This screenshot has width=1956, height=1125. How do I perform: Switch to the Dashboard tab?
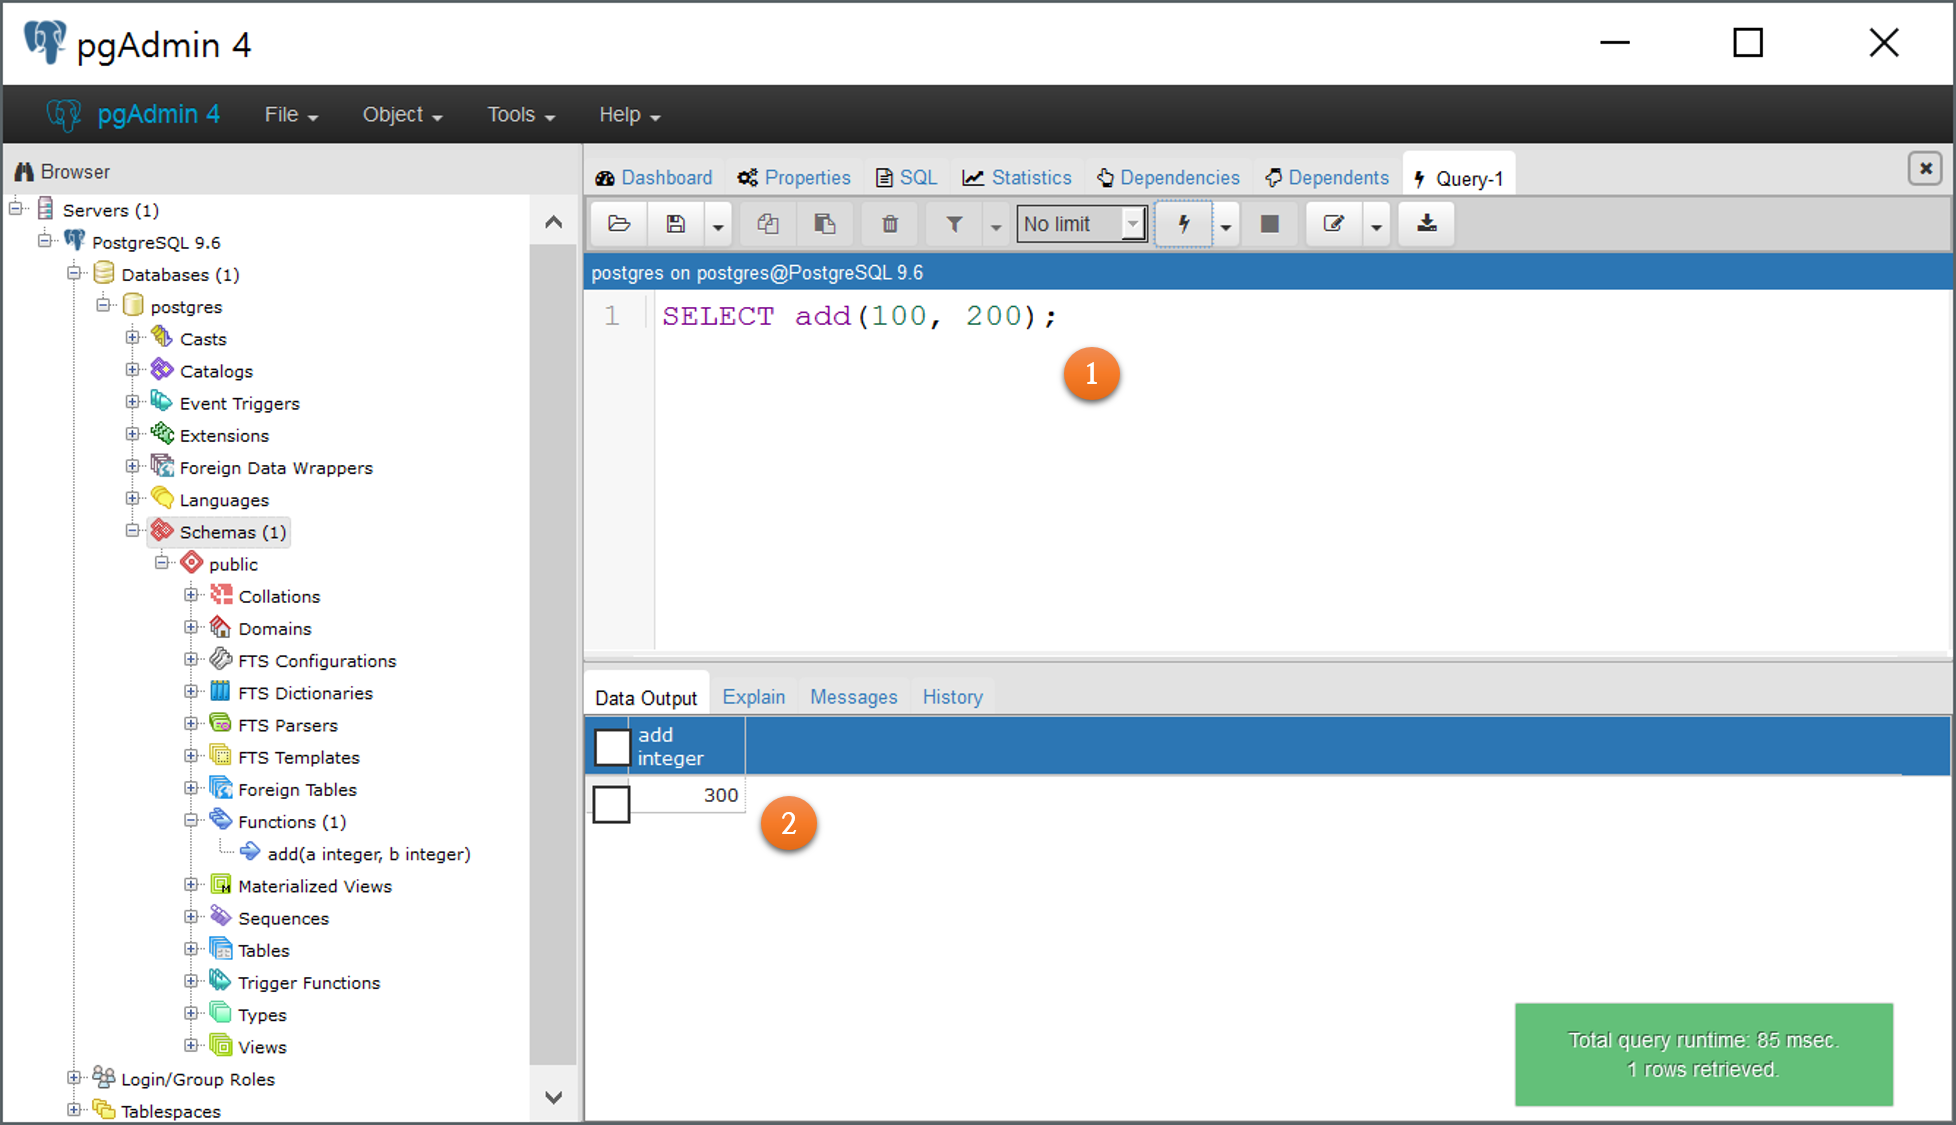pos(654,177)
